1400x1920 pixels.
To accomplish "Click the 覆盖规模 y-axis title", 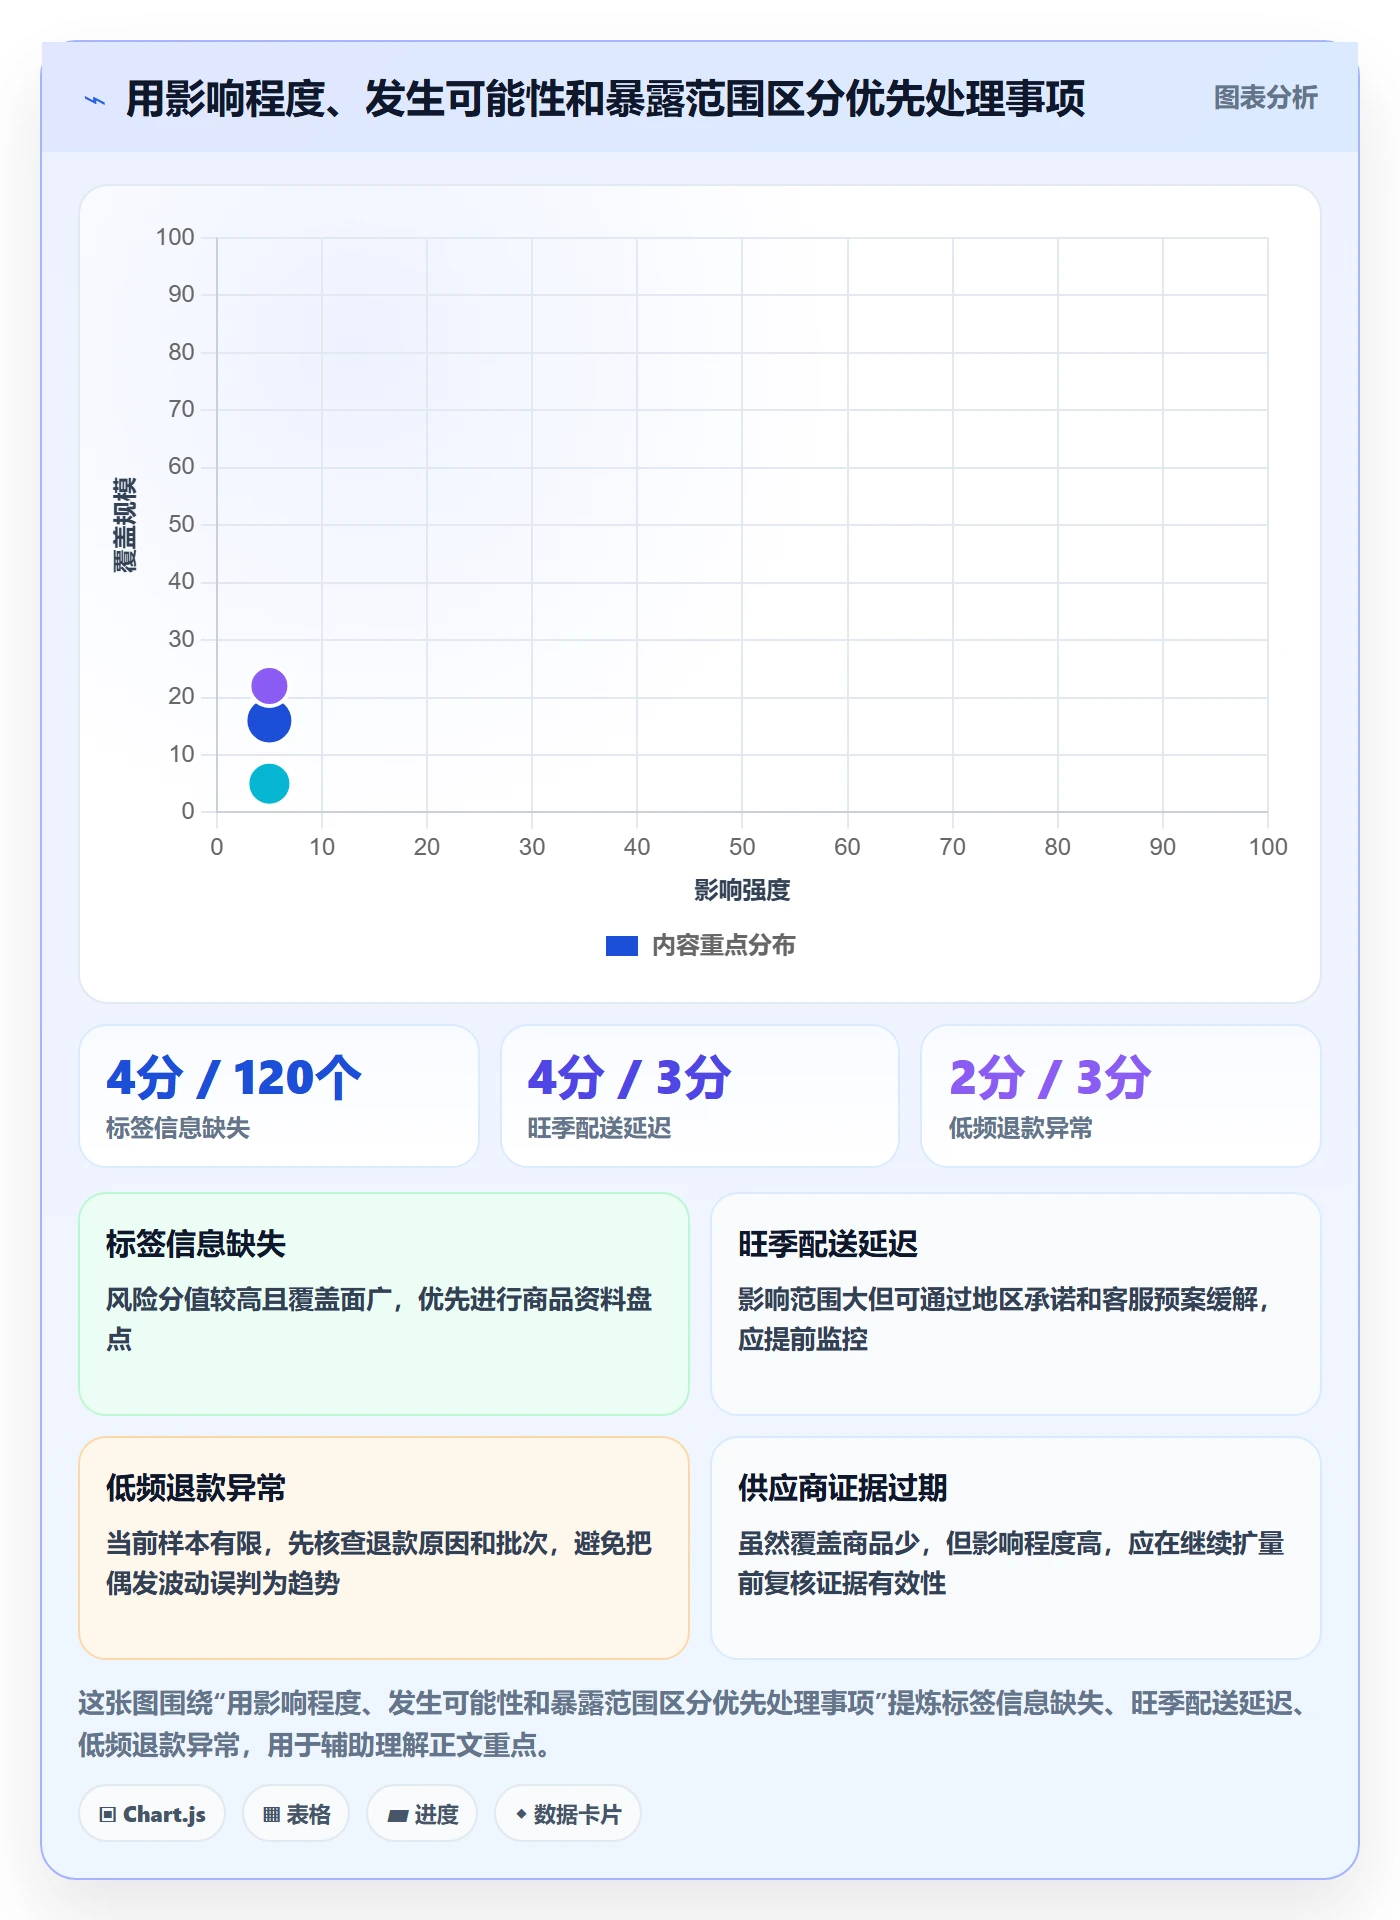I will 125,525.
